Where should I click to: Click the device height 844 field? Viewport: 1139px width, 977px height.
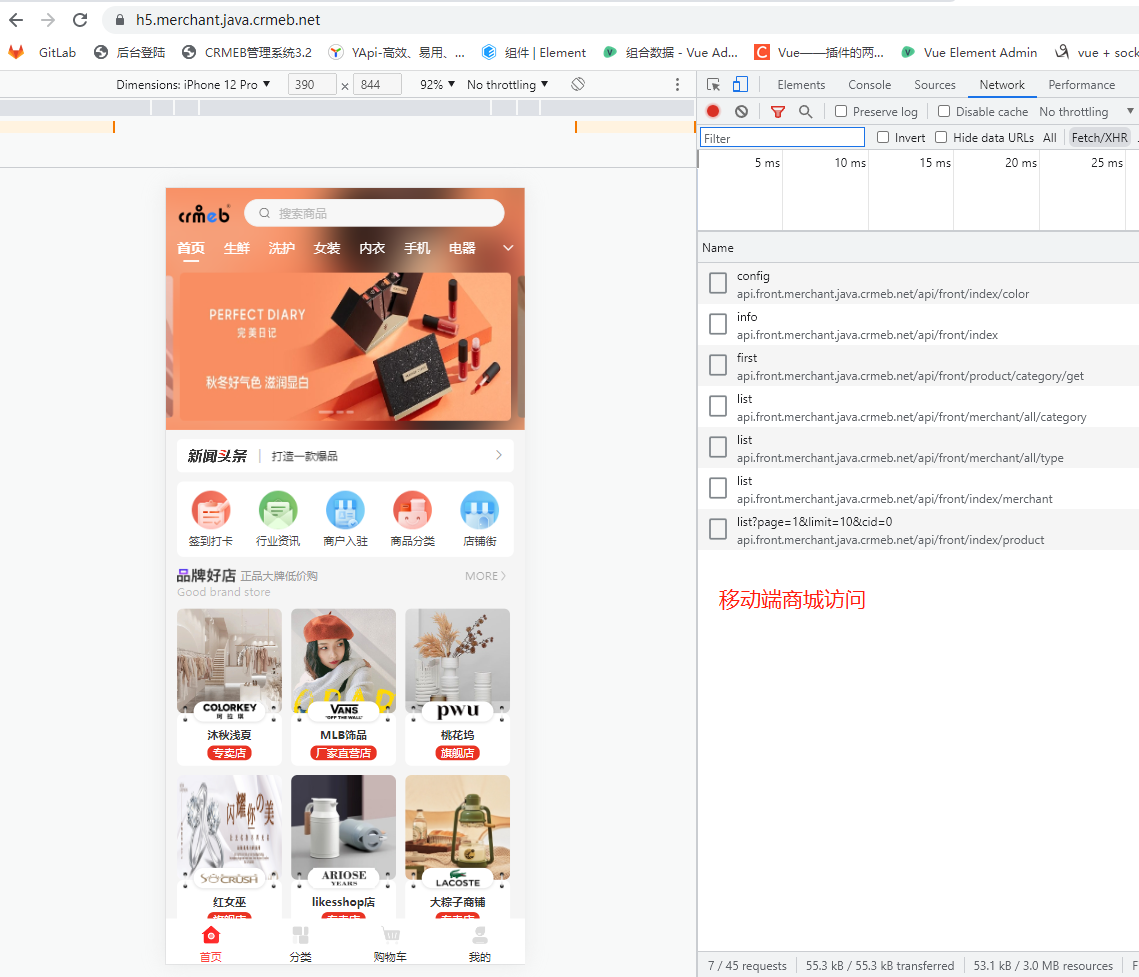pyautogui.click(x=378, y=84)
